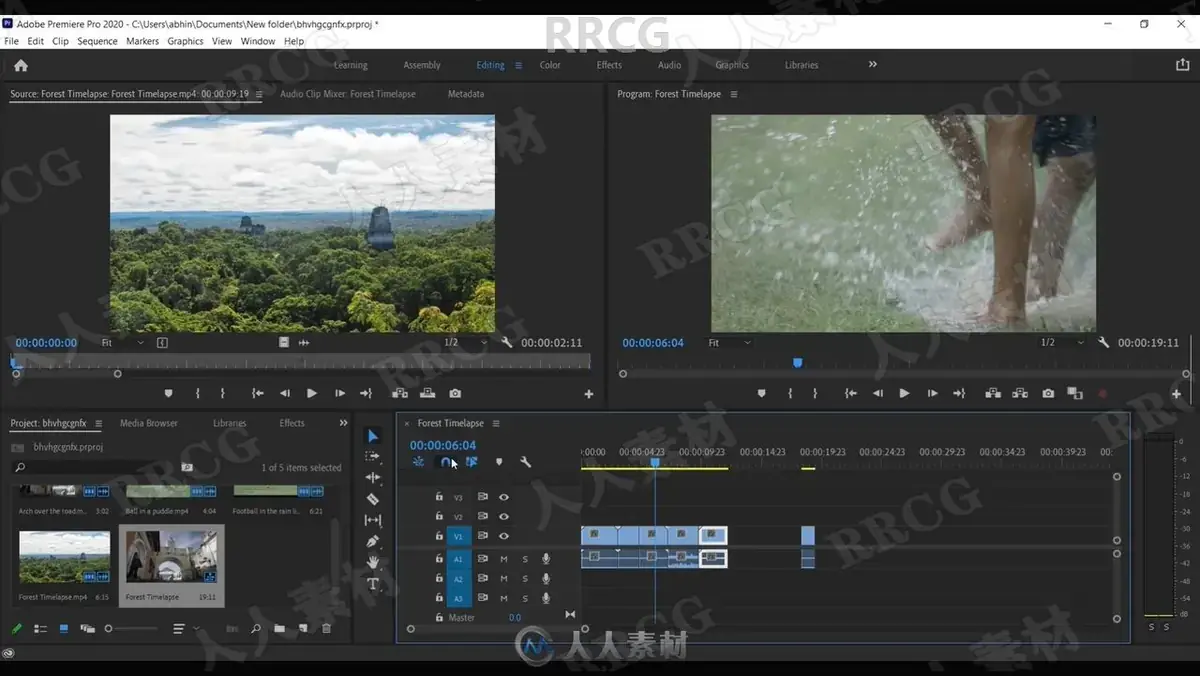Play the Program monitor sequence
1200x676 pixels.
(x=904, y=394)
